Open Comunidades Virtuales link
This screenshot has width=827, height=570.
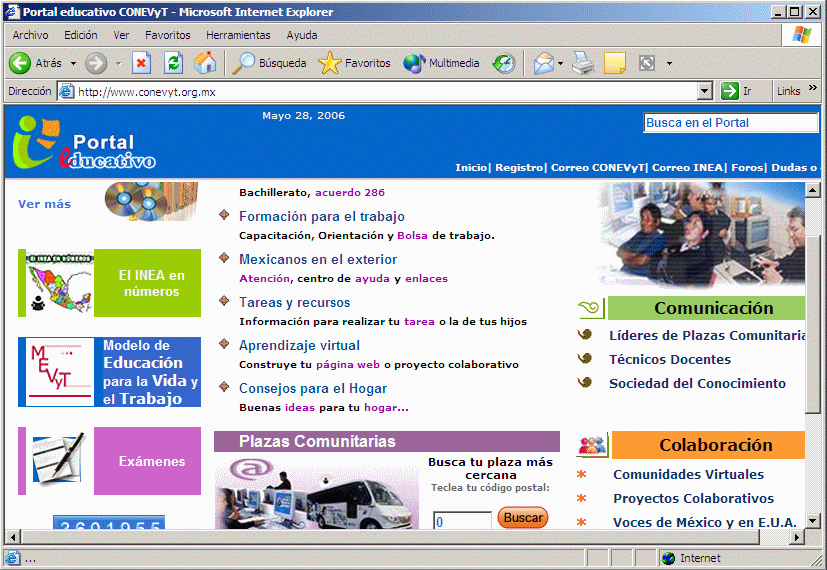pyautogui.click(x=688, y=475)
